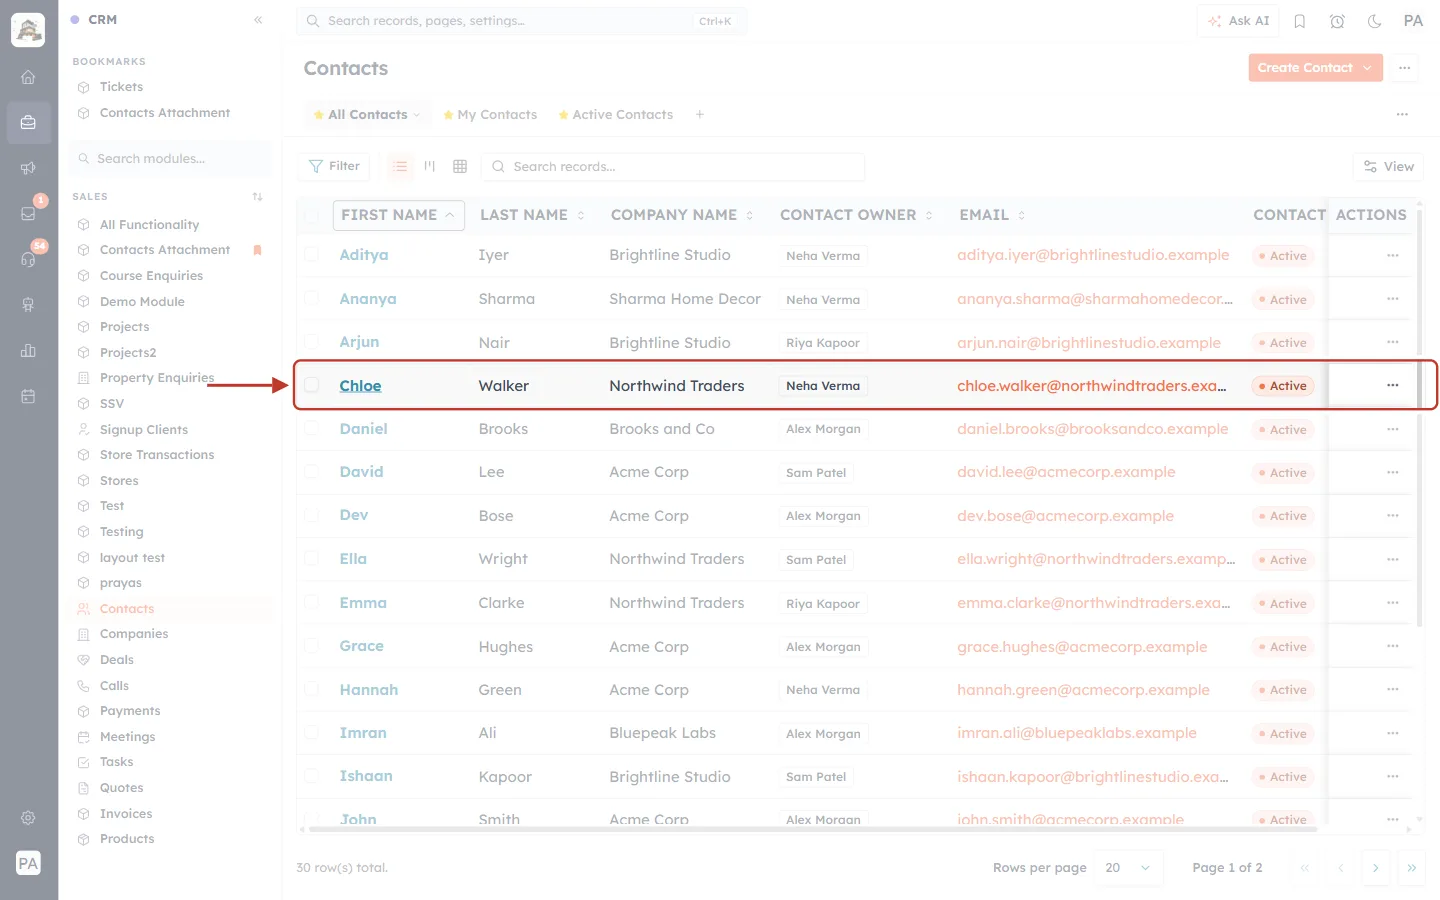This screenshot has height=900, width=1440.
Task: Tick the select-all checkbox in table header
Action: coord(312,215)
